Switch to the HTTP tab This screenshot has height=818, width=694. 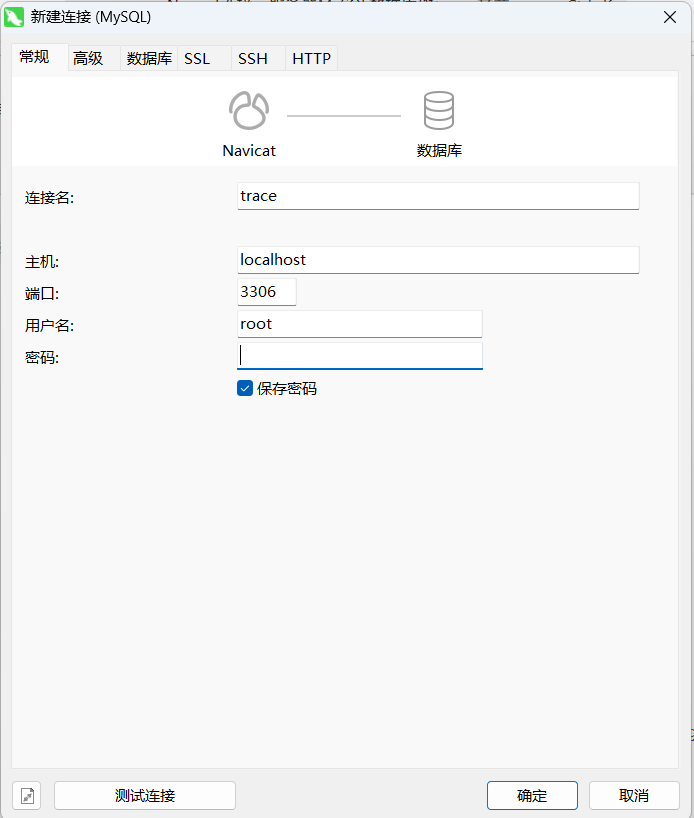[x=311, y=59]
